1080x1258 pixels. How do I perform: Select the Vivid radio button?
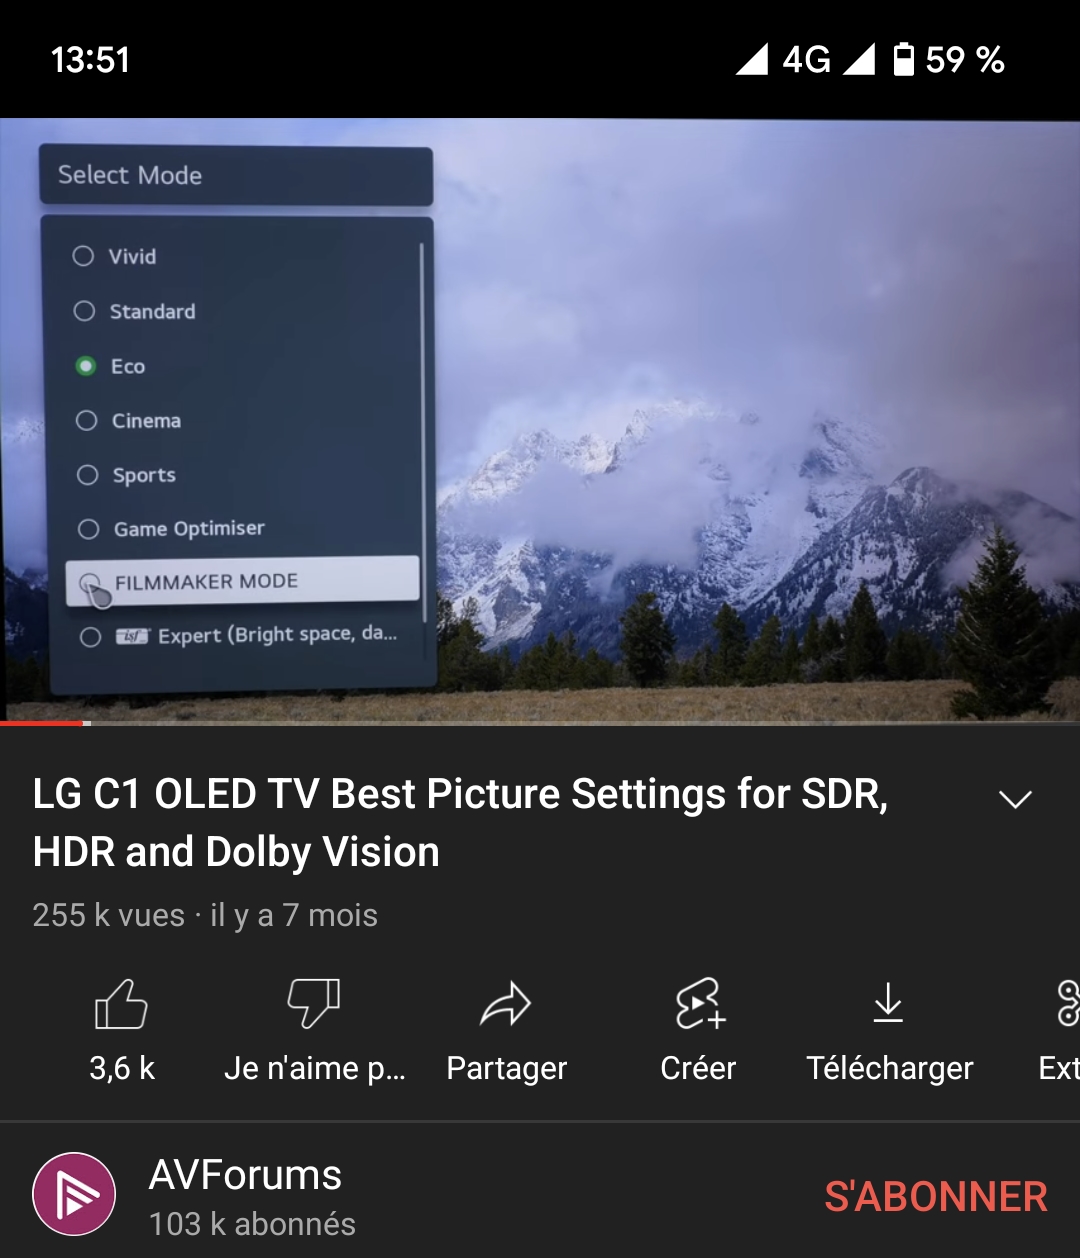coord(84,256)
